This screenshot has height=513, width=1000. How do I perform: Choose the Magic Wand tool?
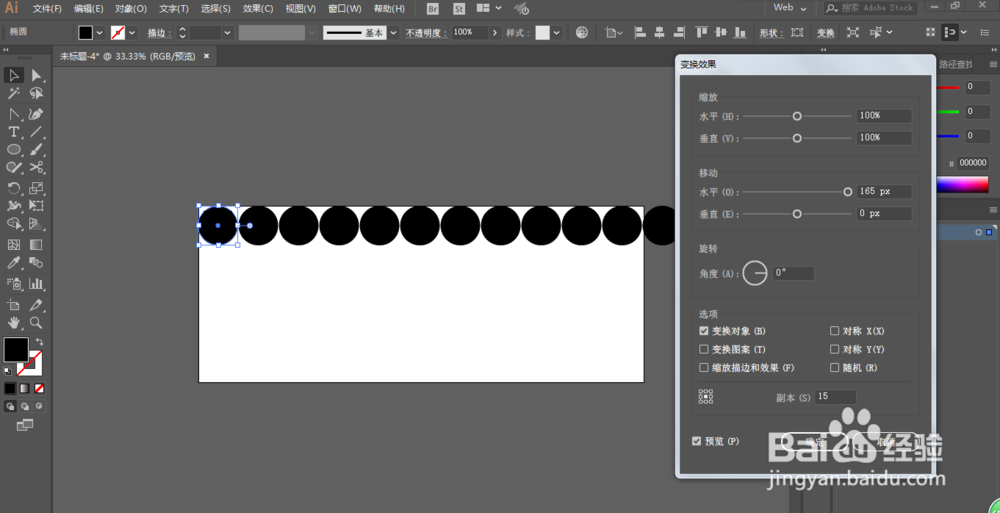[14, 94]
